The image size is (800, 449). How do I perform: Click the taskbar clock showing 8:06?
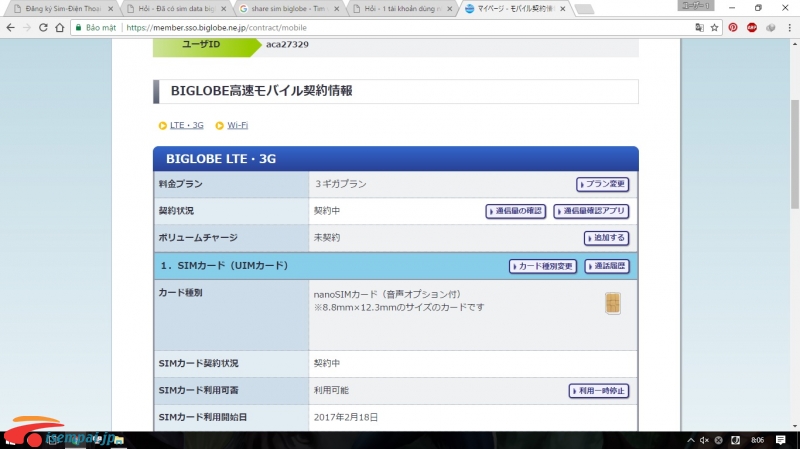[757, 440]
